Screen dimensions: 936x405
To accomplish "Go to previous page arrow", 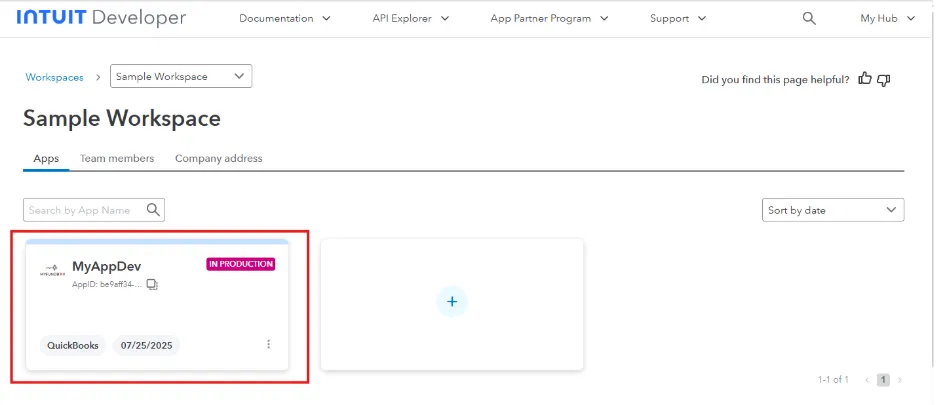I will click(x=867, y=380).
